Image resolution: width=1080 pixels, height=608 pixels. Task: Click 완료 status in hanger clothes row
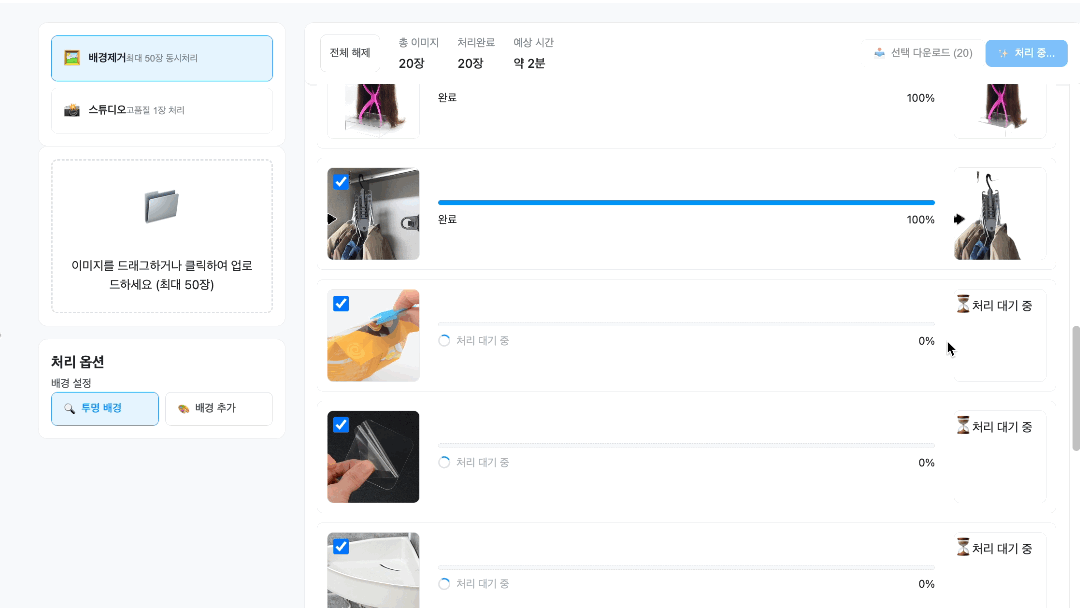click(x=447, y=220)
